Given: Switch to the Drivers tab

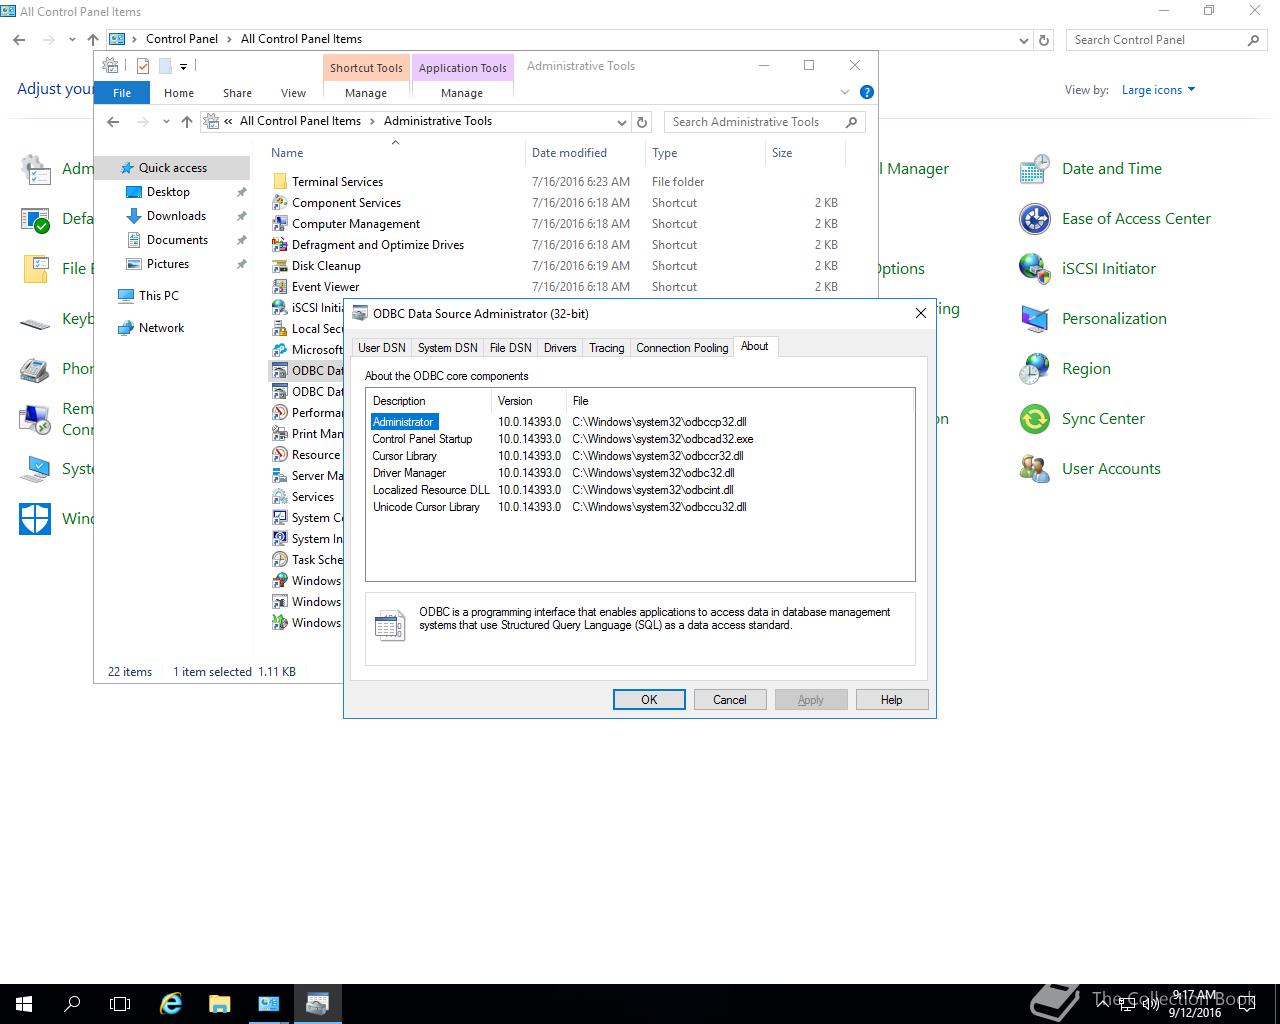Looking at the screenshot, I should [x=560, y=348].
